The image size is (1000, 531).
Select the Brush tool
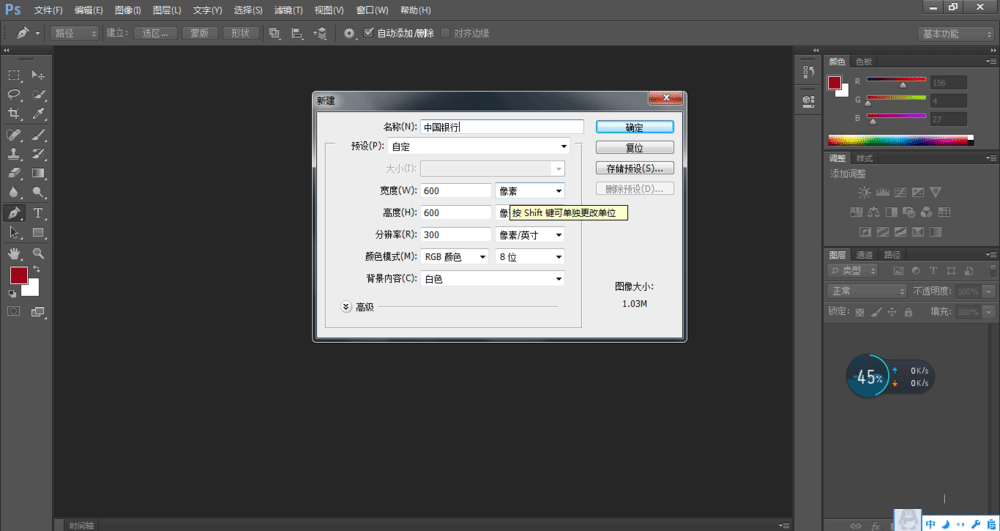(x=38, y=135)
